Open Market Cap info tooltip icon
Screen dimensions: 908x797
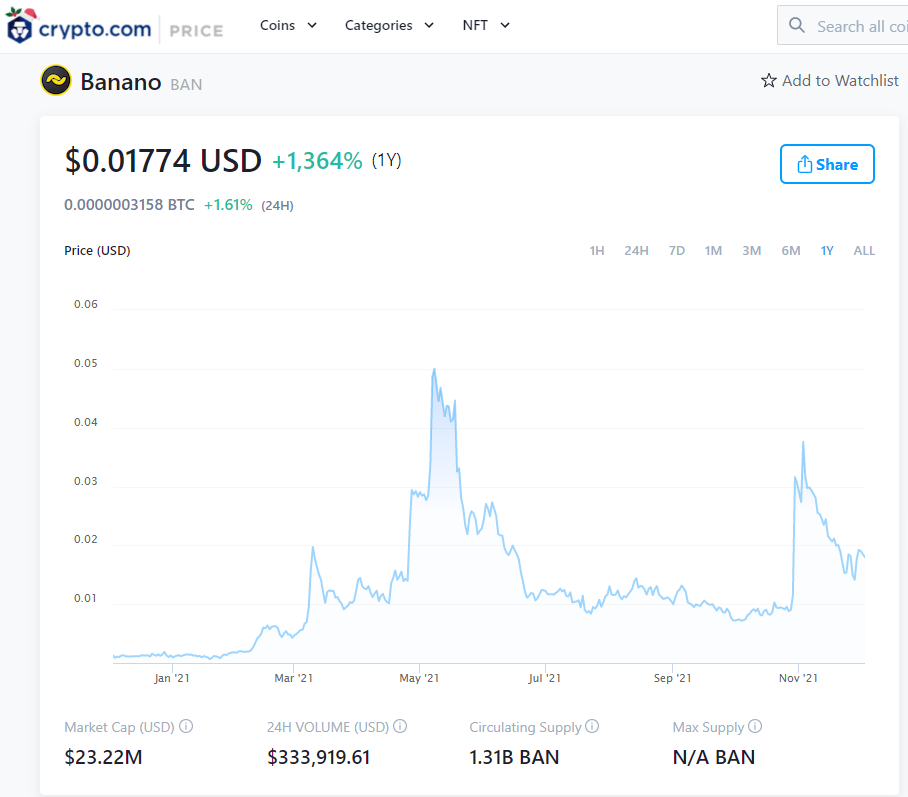tap(186, 726)
